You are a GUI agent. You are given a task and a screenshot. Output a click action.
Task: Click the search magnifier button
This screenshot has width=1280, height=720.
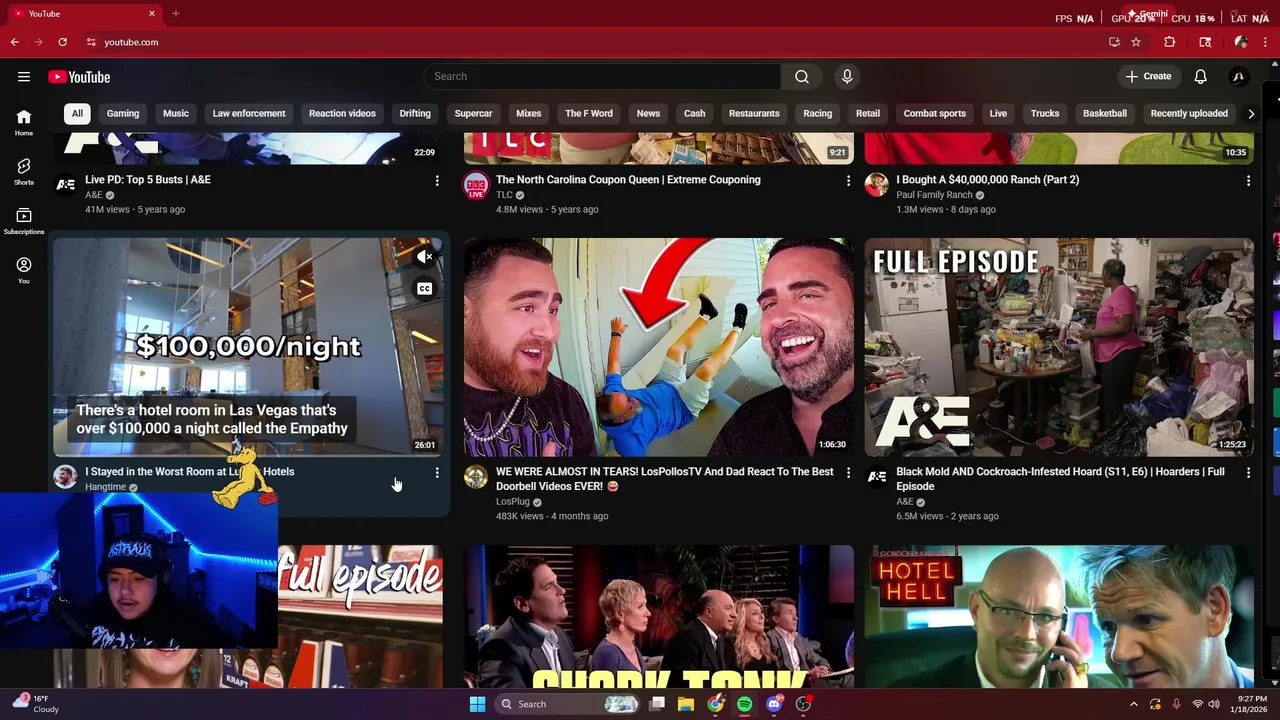(x=802, y=77)
